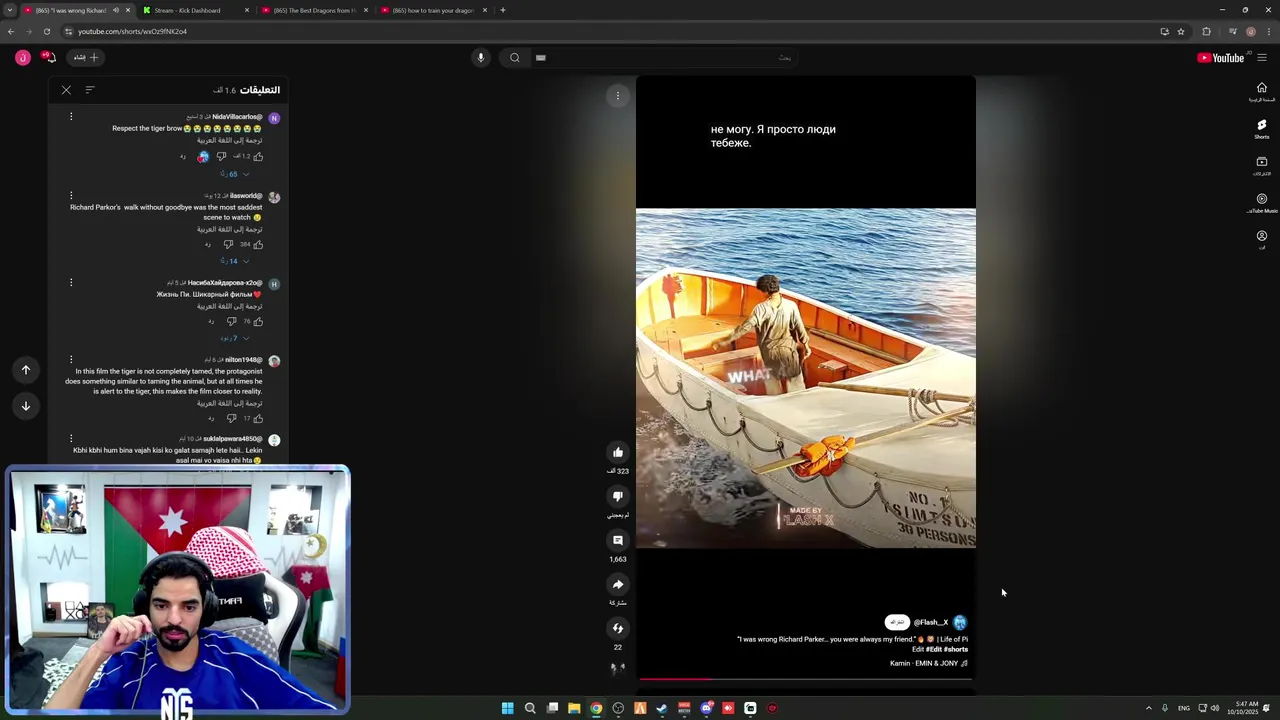Open comments via the 1,663 comment icon
The height and width of the screenshot is (720, 1280).
coord(618,540)
